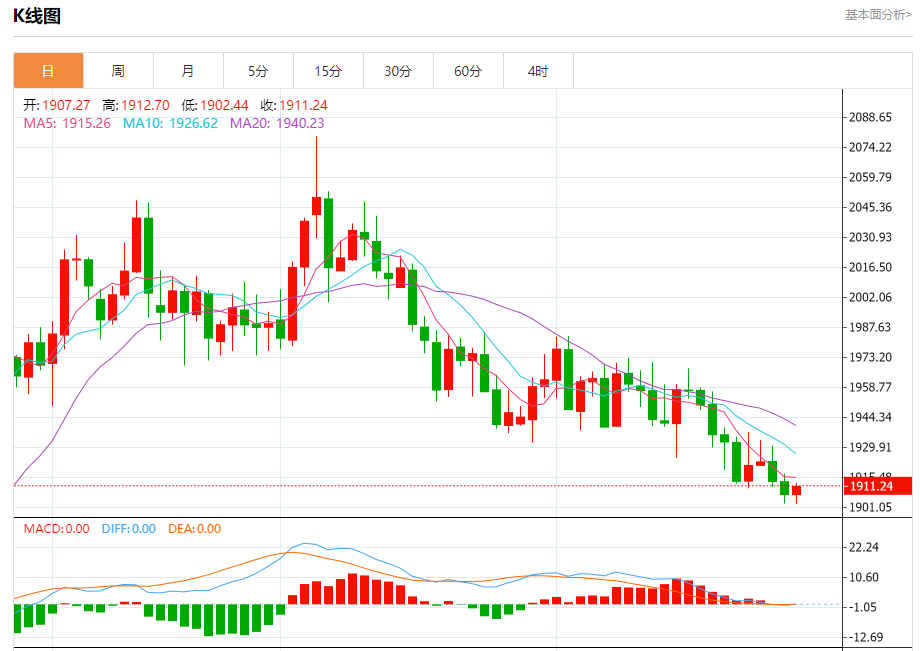920x651 pixels.
Task: Click the 10.60 MACD axis label
Action: (864, 577)
